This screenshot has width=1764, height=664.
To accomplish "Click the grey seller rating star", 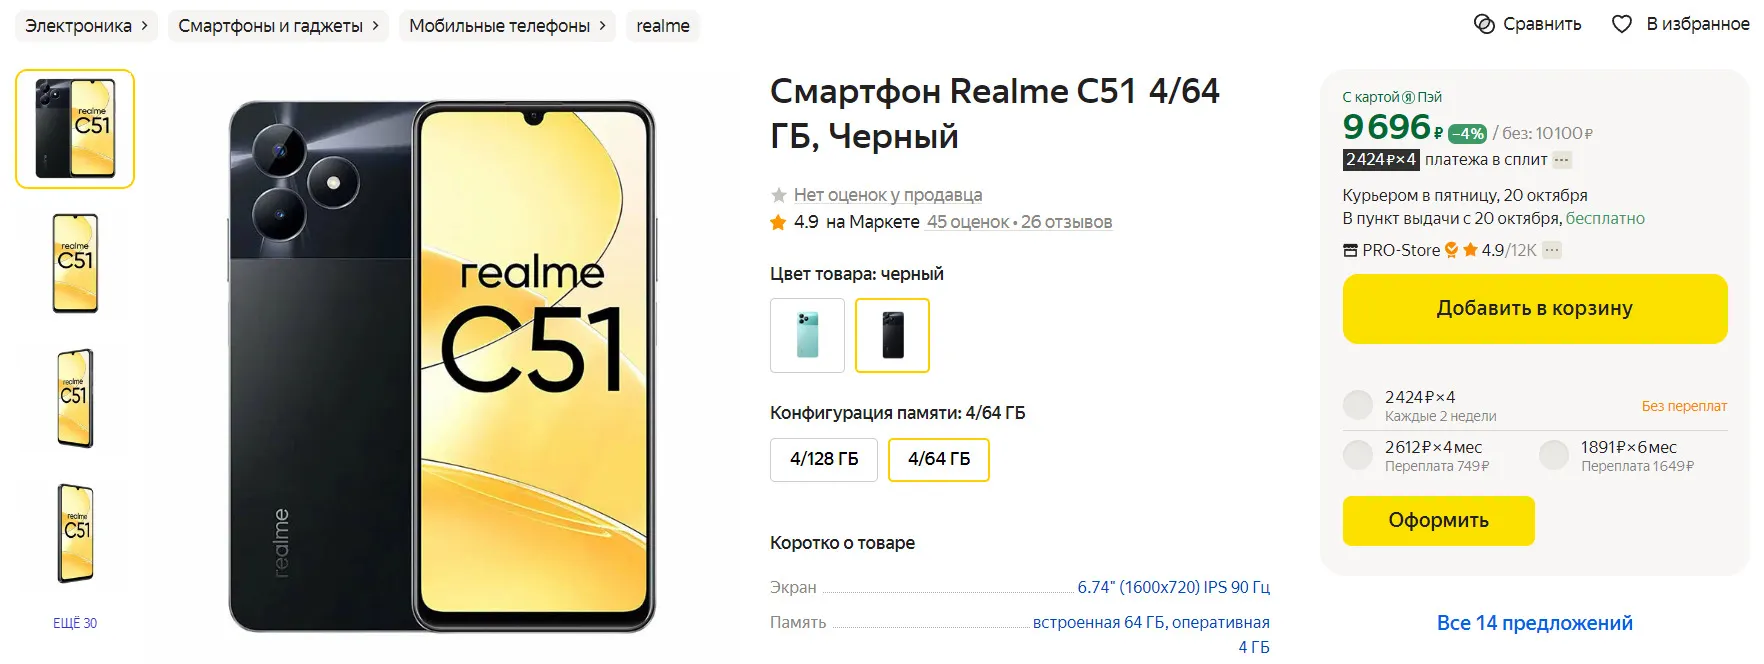I will pyautogui.click(x=778, y=195).
